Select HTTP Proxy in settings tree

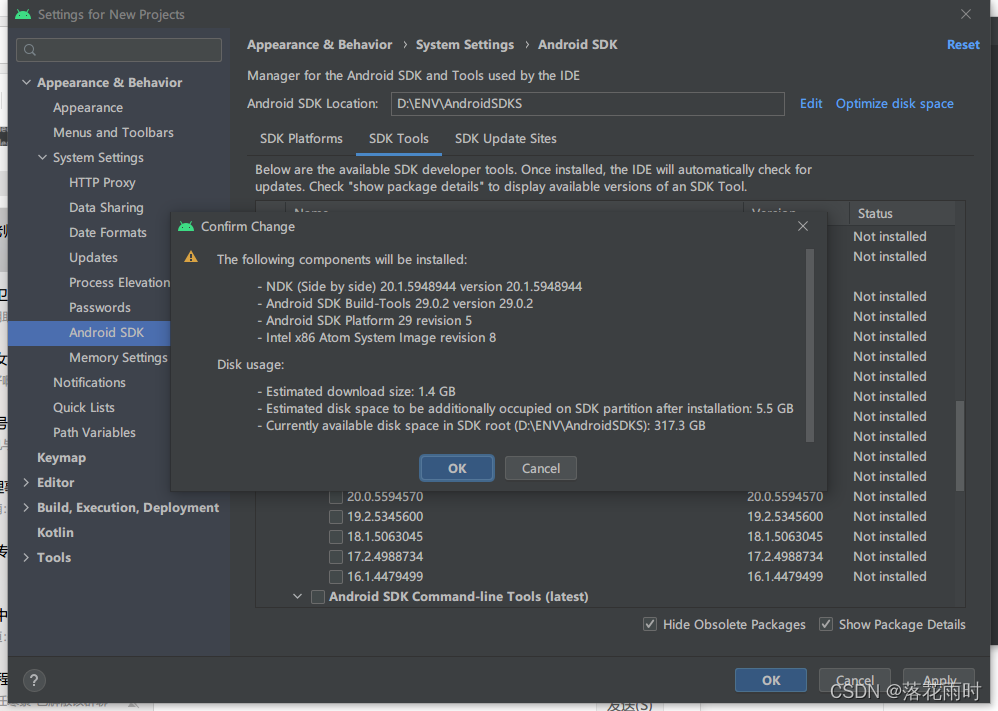pos(102,183)
